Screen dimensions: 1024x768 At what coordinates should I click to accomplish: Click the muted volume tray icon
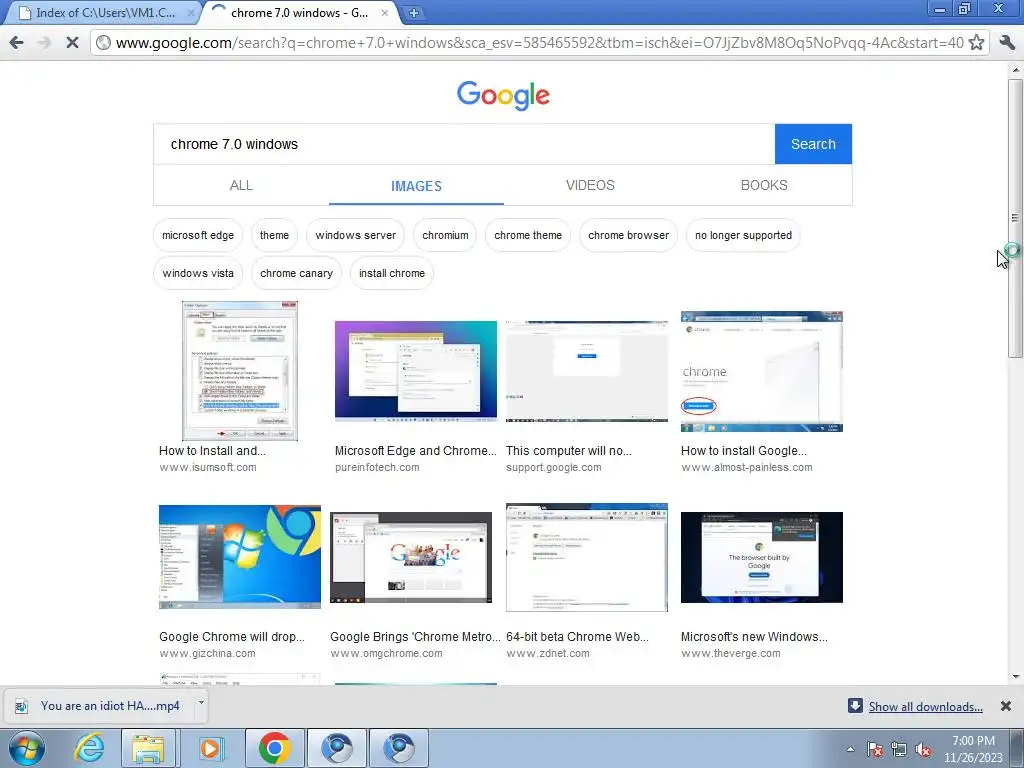923,749
